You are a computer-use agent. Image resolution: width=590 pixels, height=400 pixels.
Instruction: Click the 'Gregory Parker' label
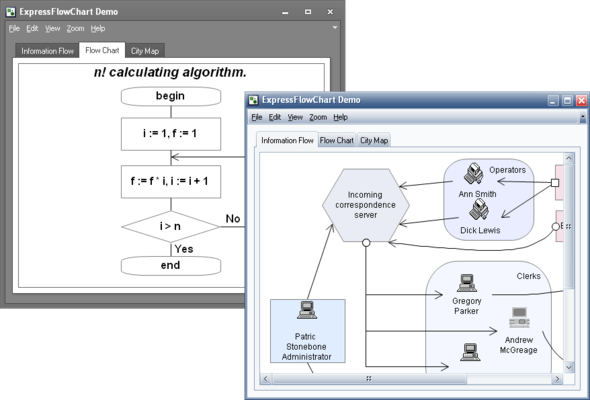click(467, 306)
